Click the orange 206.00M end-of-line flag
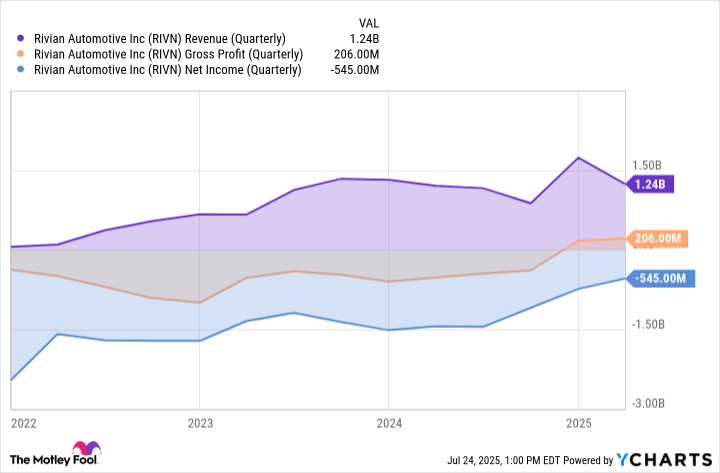The width and height of the screenshot is (720, 473). pos(657,238)
